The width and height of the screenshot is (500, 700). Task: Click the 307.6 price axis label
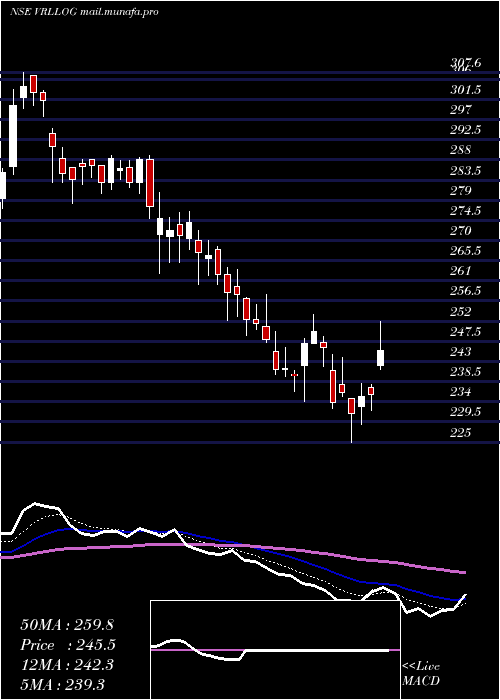point(466,63)
